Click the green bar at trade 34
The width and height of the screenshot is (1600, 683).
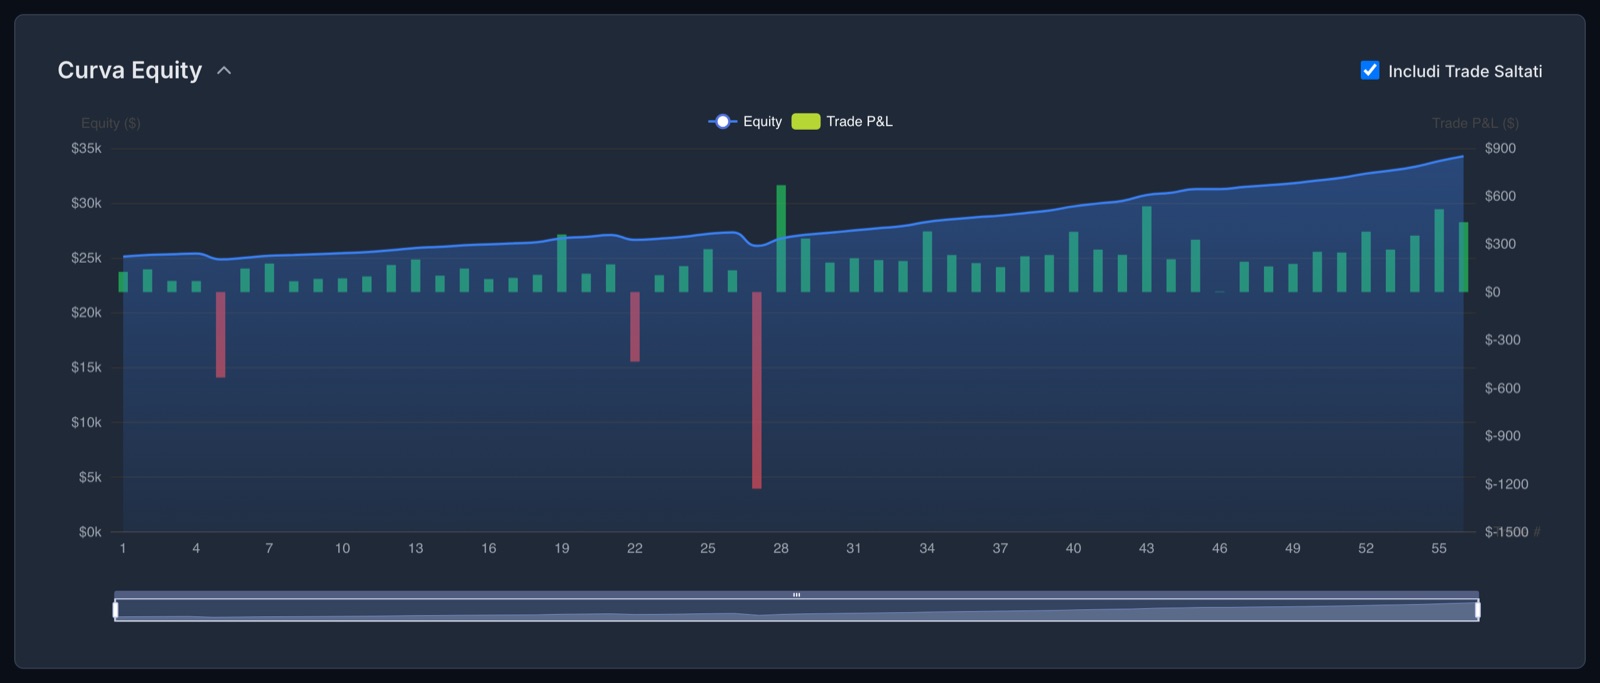(x=927, y=262)
